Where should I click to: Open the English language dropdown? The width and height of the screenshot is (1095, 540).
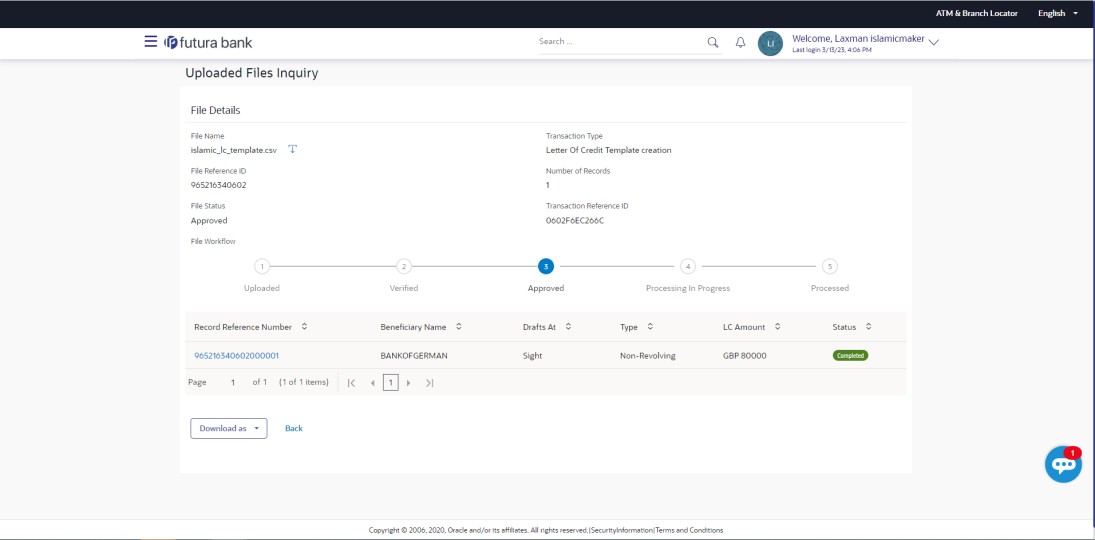(1057, 13)
